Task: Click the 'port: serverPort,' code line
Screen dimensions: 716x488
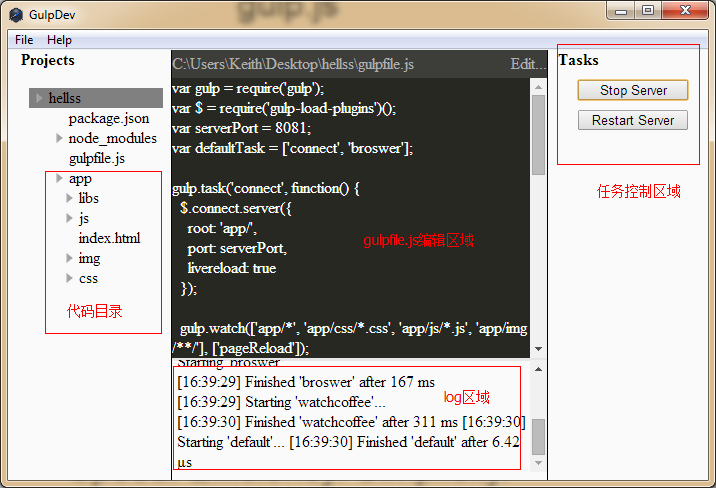Action: coord(237,248)
